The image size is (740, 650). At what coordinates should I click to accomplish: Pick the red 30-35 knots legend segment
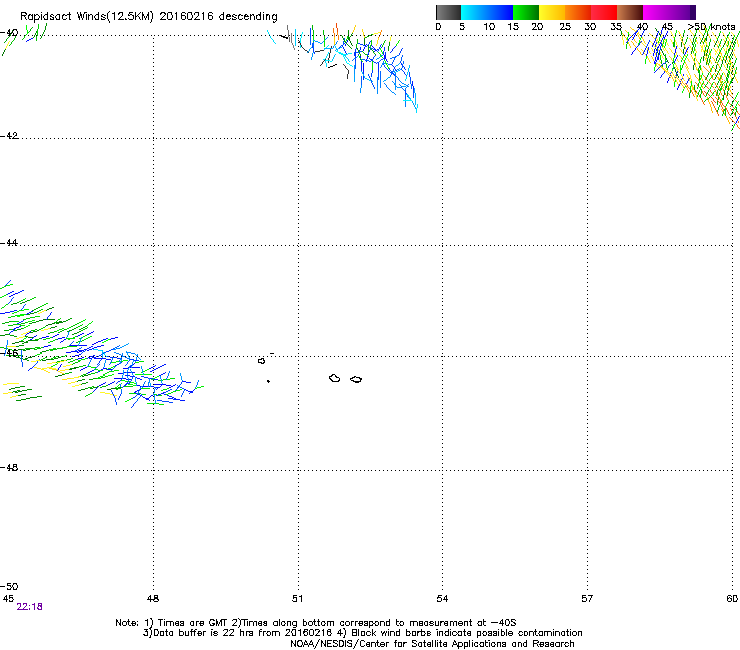[604, 12]
